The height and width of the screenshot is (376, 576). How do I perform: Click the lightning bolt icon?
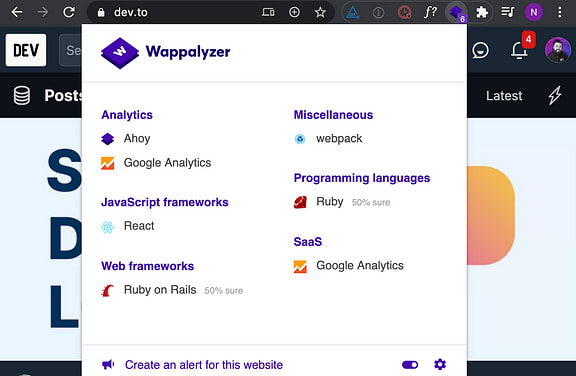point(555,95)
